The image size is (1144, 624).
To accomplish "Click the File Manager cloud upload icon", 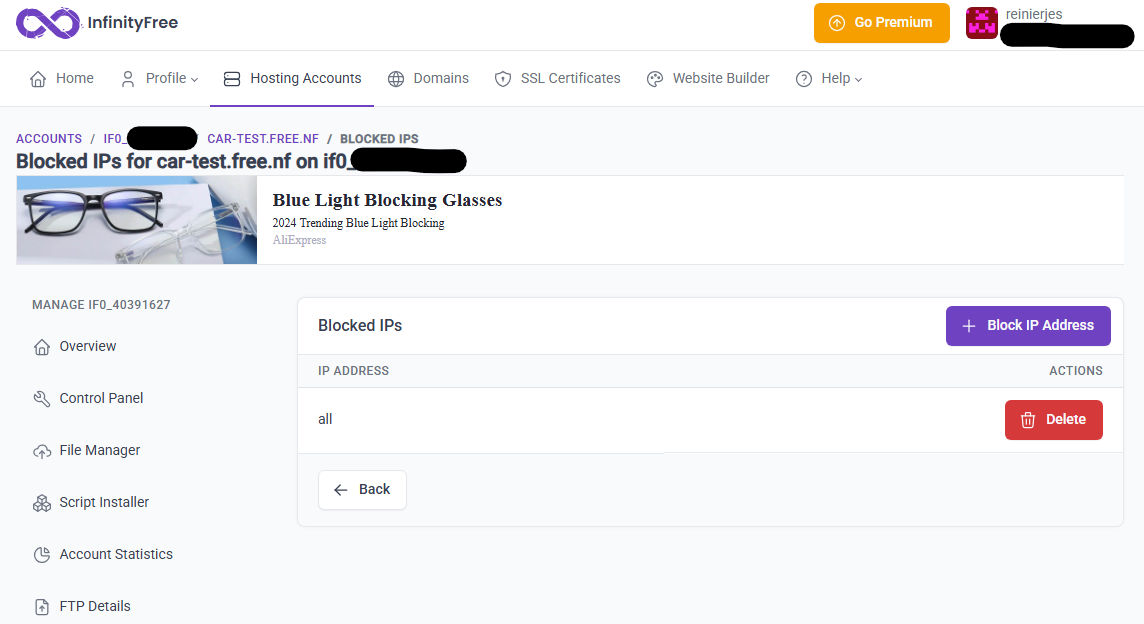I will coord(42,451).
